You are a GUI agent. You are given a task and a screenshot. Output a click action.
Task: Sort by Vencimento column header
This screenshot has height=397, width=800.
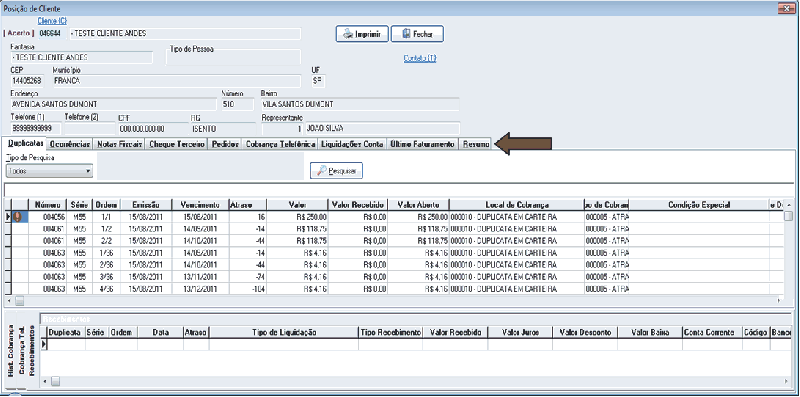click(201, 205)
